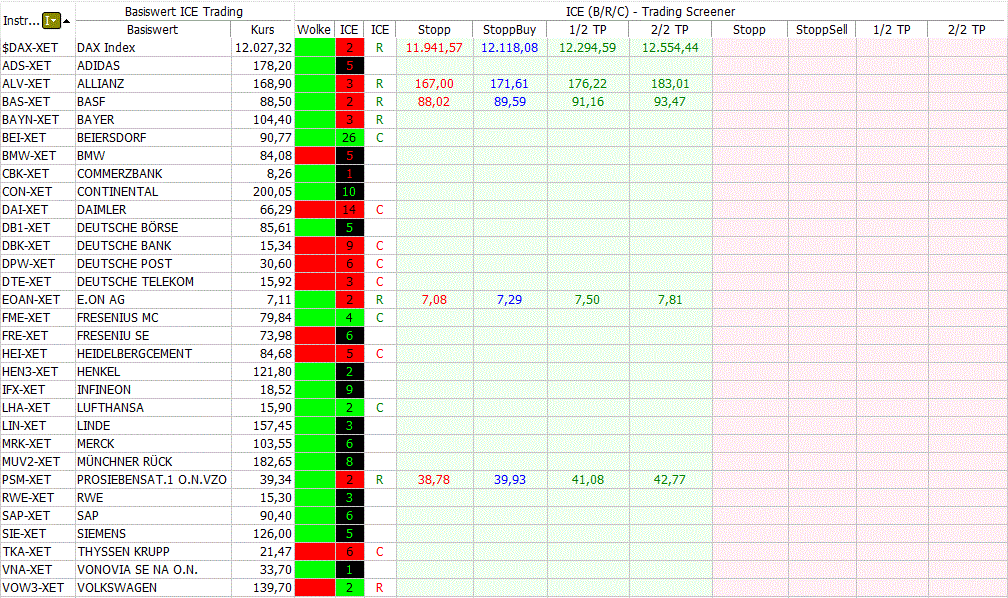
Task: Select the DPW-XET instrument cell
Action: pyautogui.click(x=28, y=264)
